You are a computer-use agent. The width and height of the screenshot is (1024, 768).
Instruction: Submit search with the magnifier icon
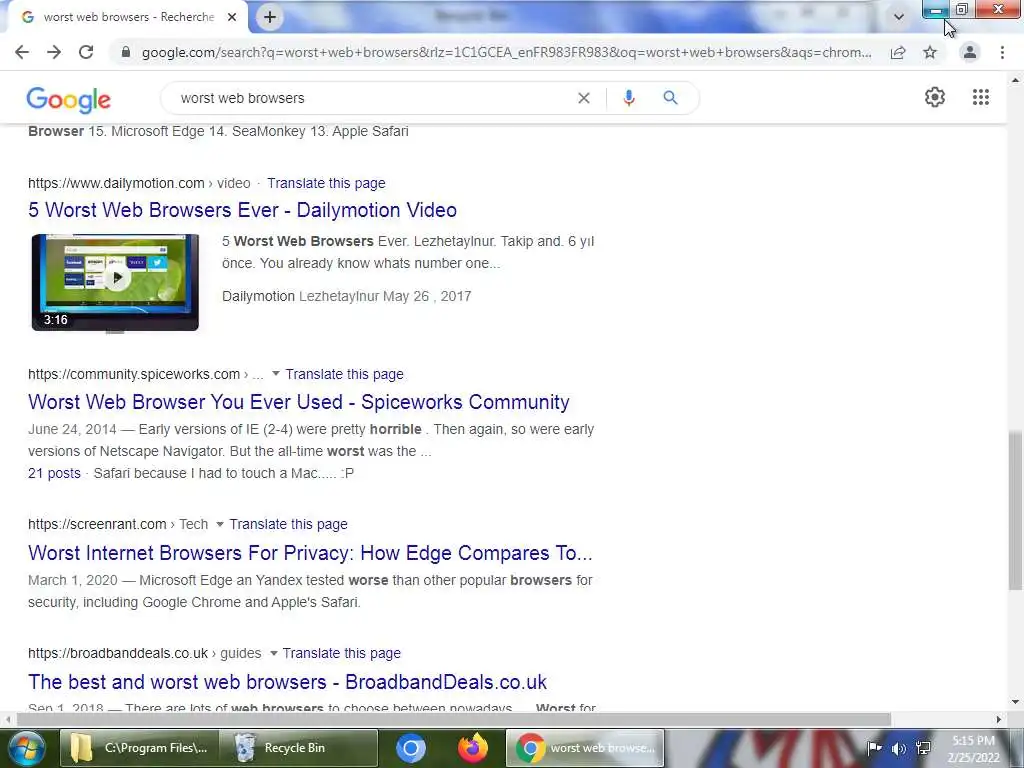(x=670, y=98)
